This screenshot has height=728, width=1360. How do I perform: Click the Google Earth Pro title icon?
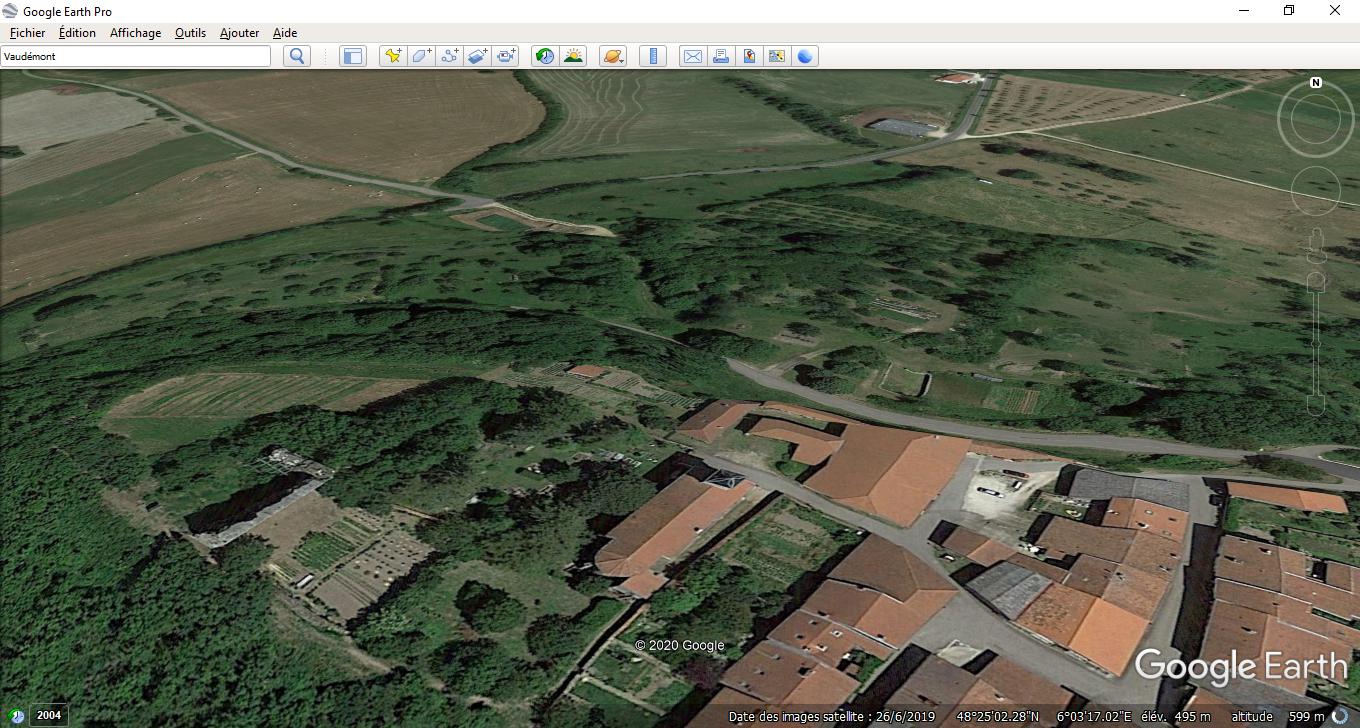10,11
